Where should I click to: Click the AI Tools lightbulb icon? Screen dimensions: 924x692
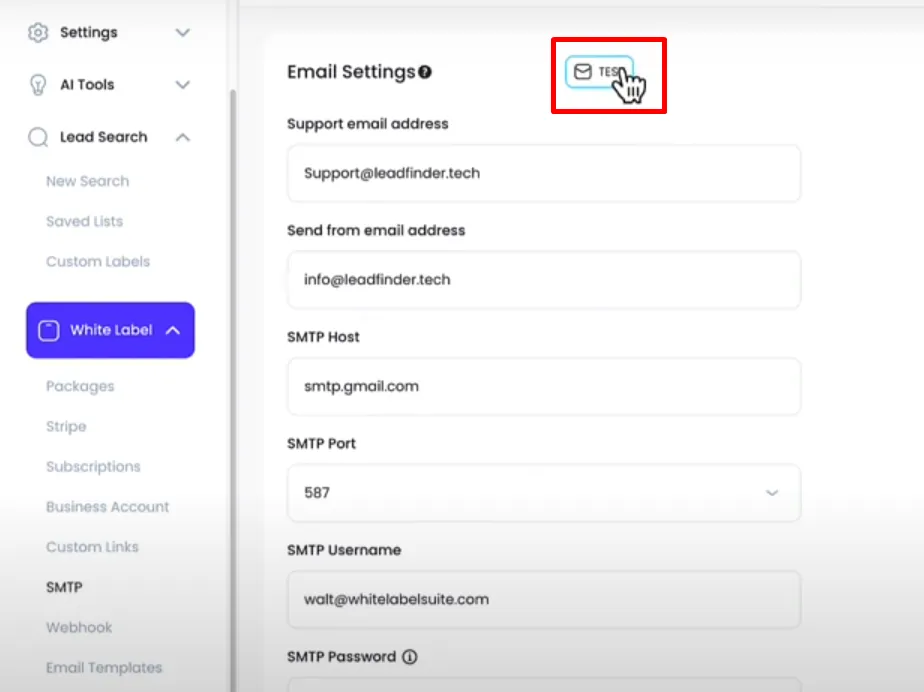coord(38,85)
